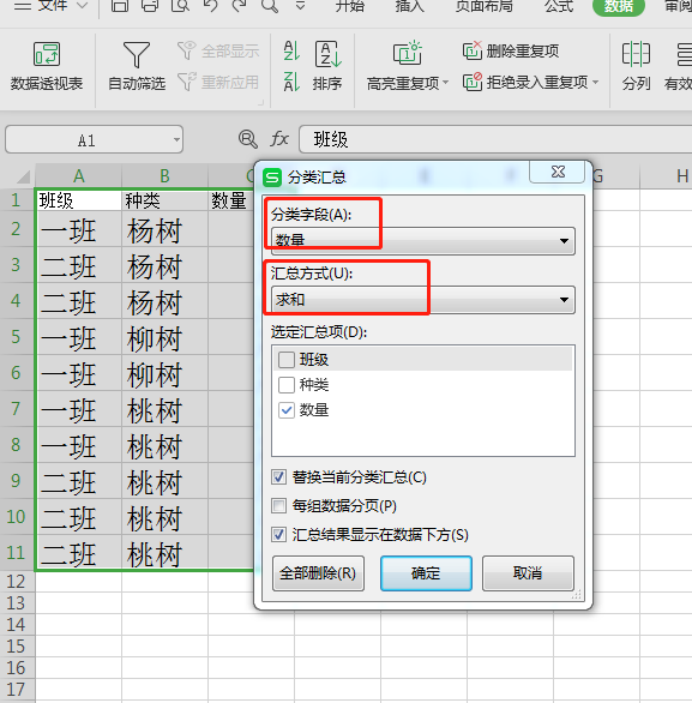Click in the formula bar showing 班级
Image resolution: width=692 pixels, height=703 pixels.
(x=496, y=139)
